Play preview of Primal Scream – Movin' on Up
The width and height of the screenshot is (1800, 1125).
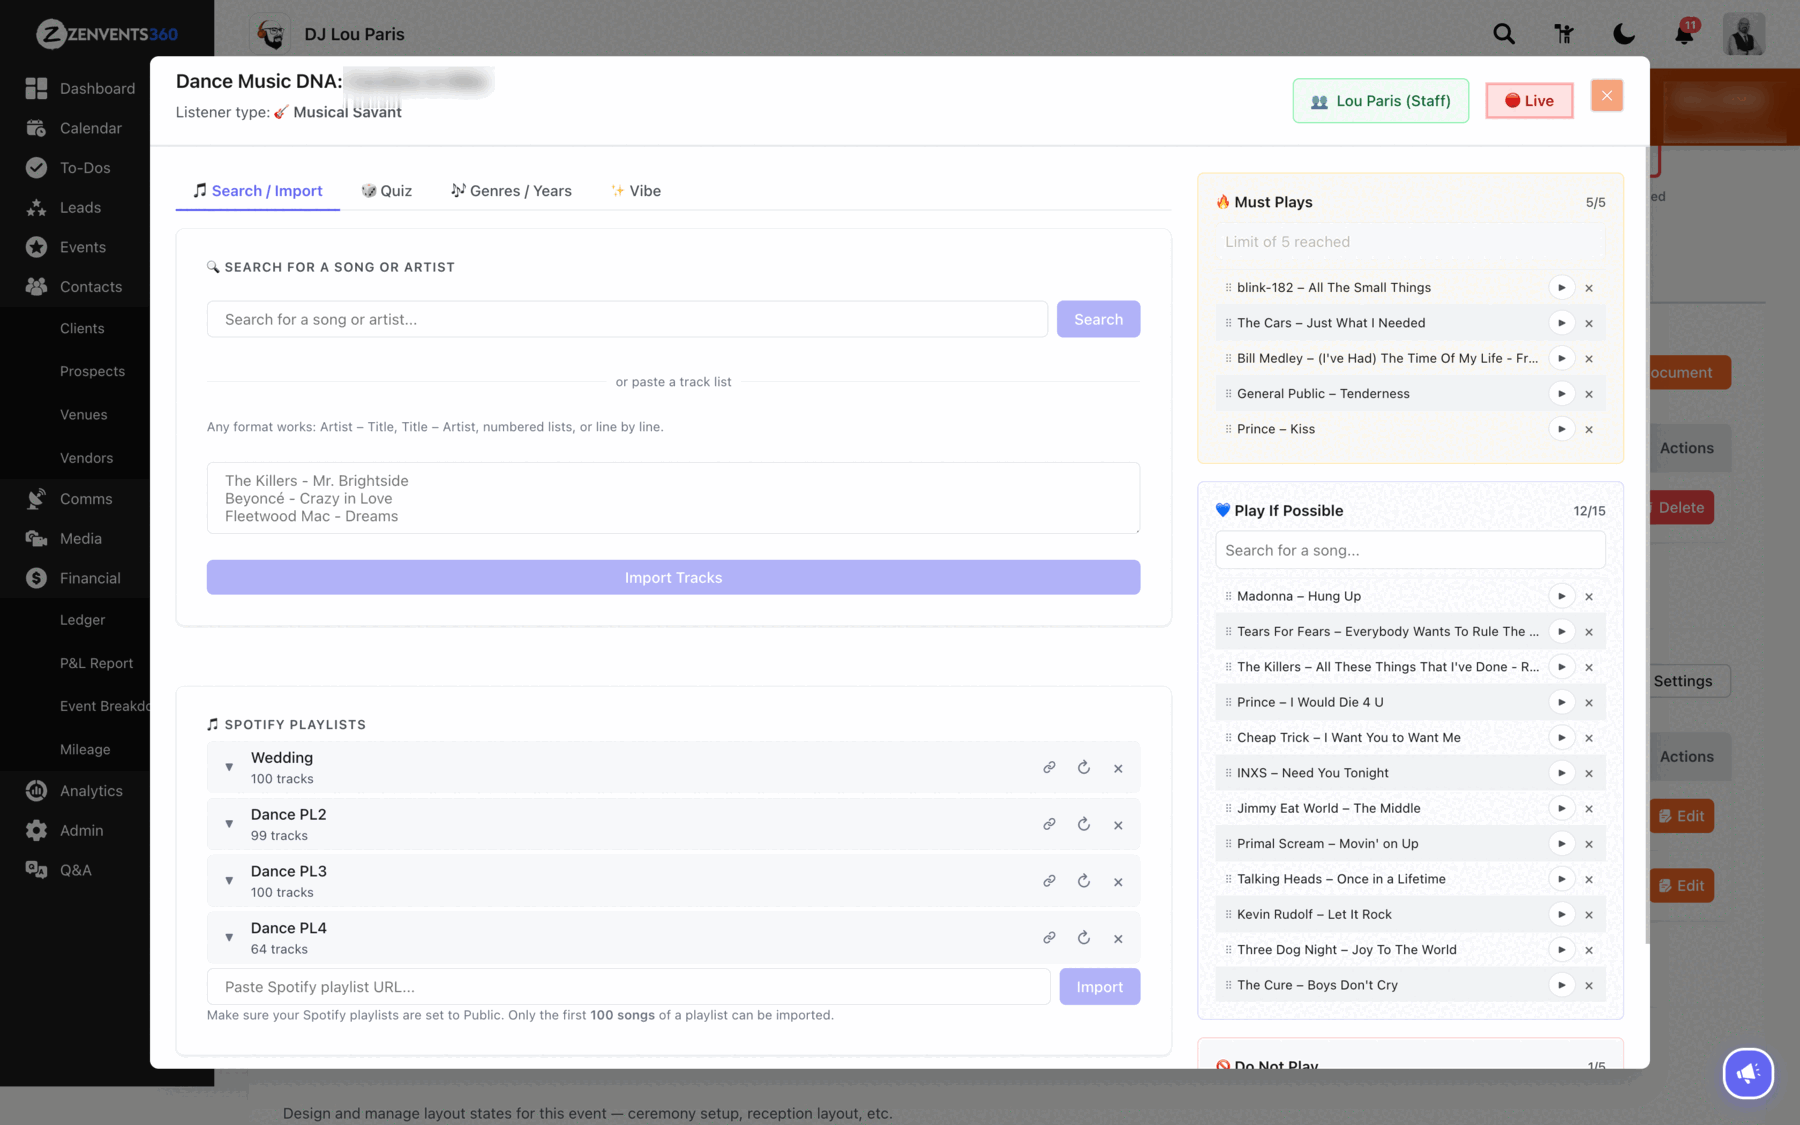(1561, 844)
